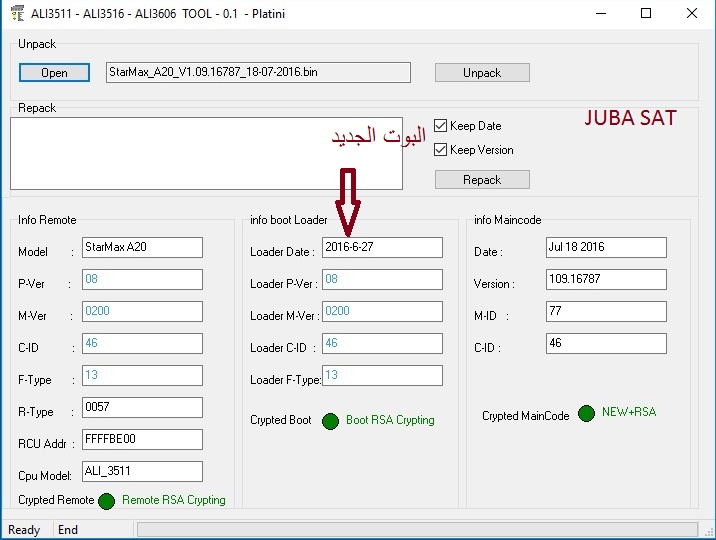Click the RCU Addr field FFFFBE00
The height and width of the screenshot is (540, 716).
142,439
